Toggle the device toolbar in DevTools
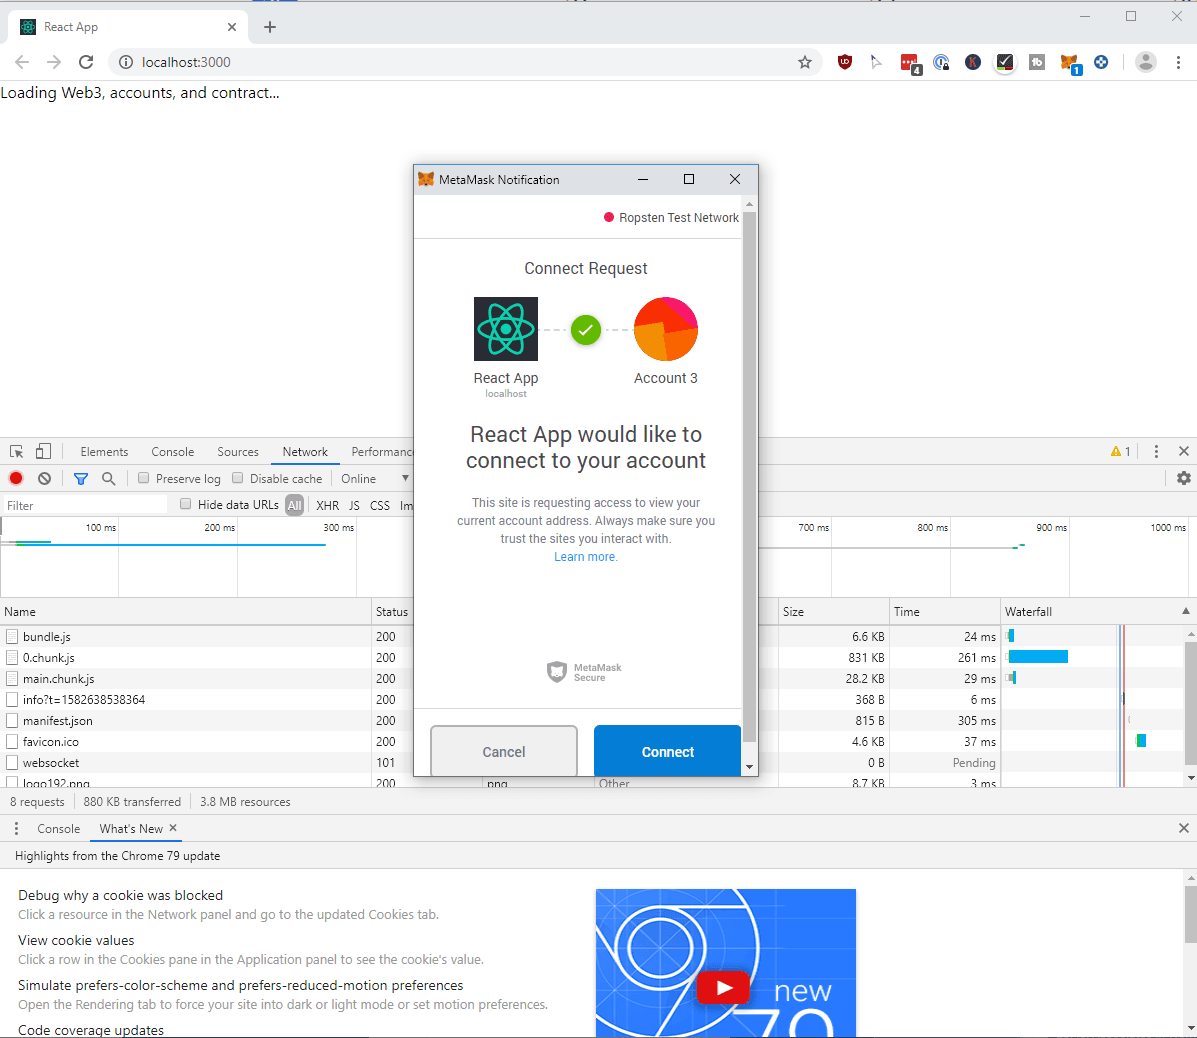Screen dimensions: 1197x1038 (x=44, y=451)
